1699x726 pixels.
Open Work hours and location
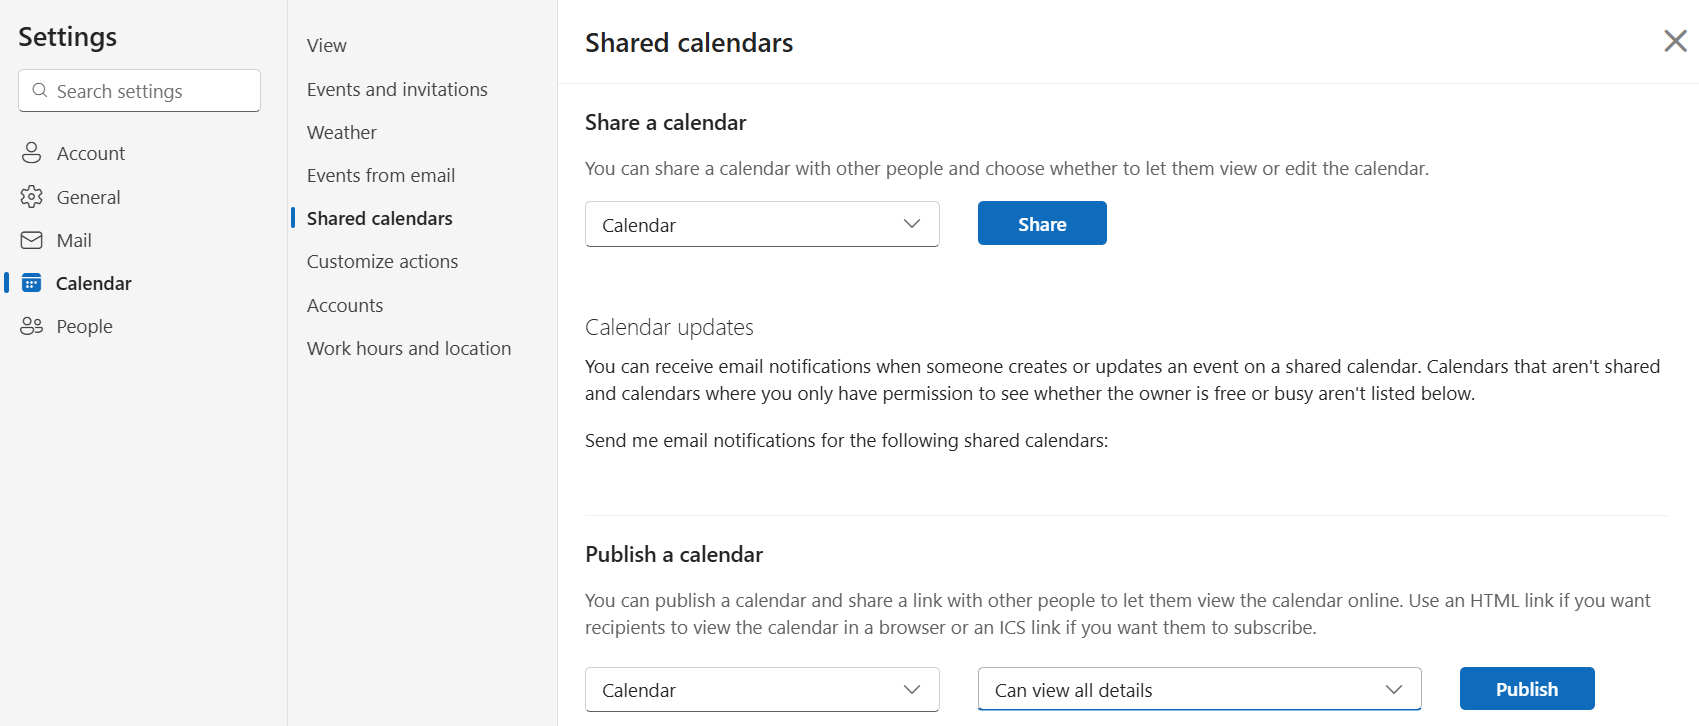(409, 348)
